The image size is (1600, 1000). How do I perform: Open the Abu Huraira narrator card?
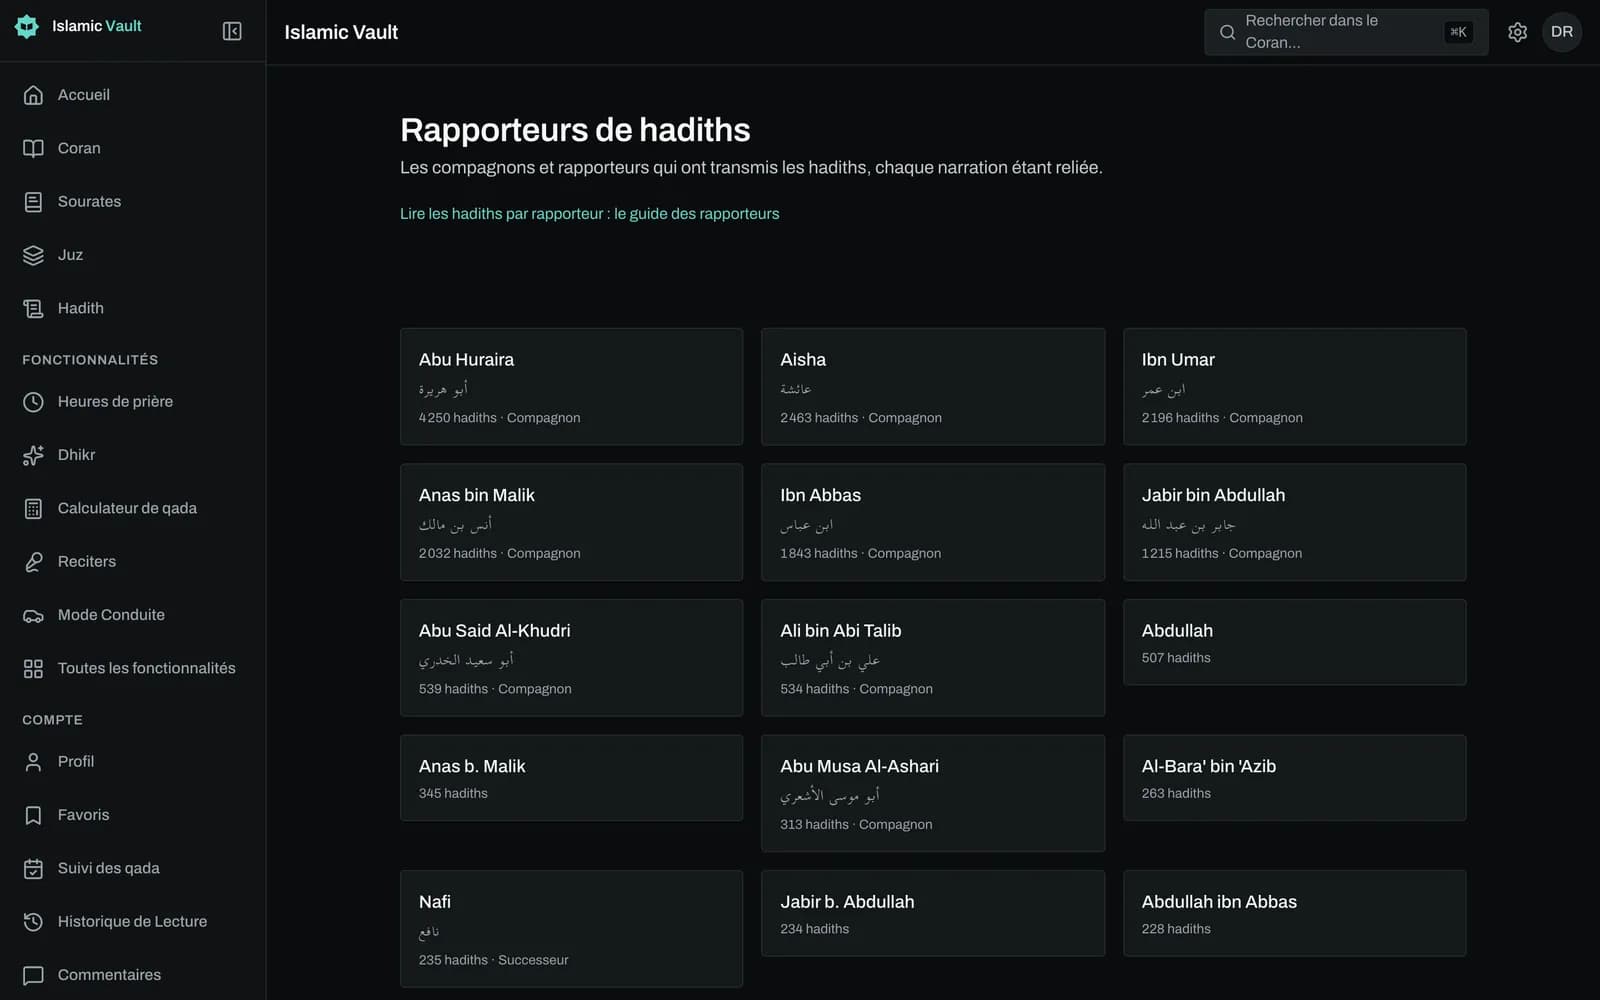pyautogui.click(x=571, y=386)
